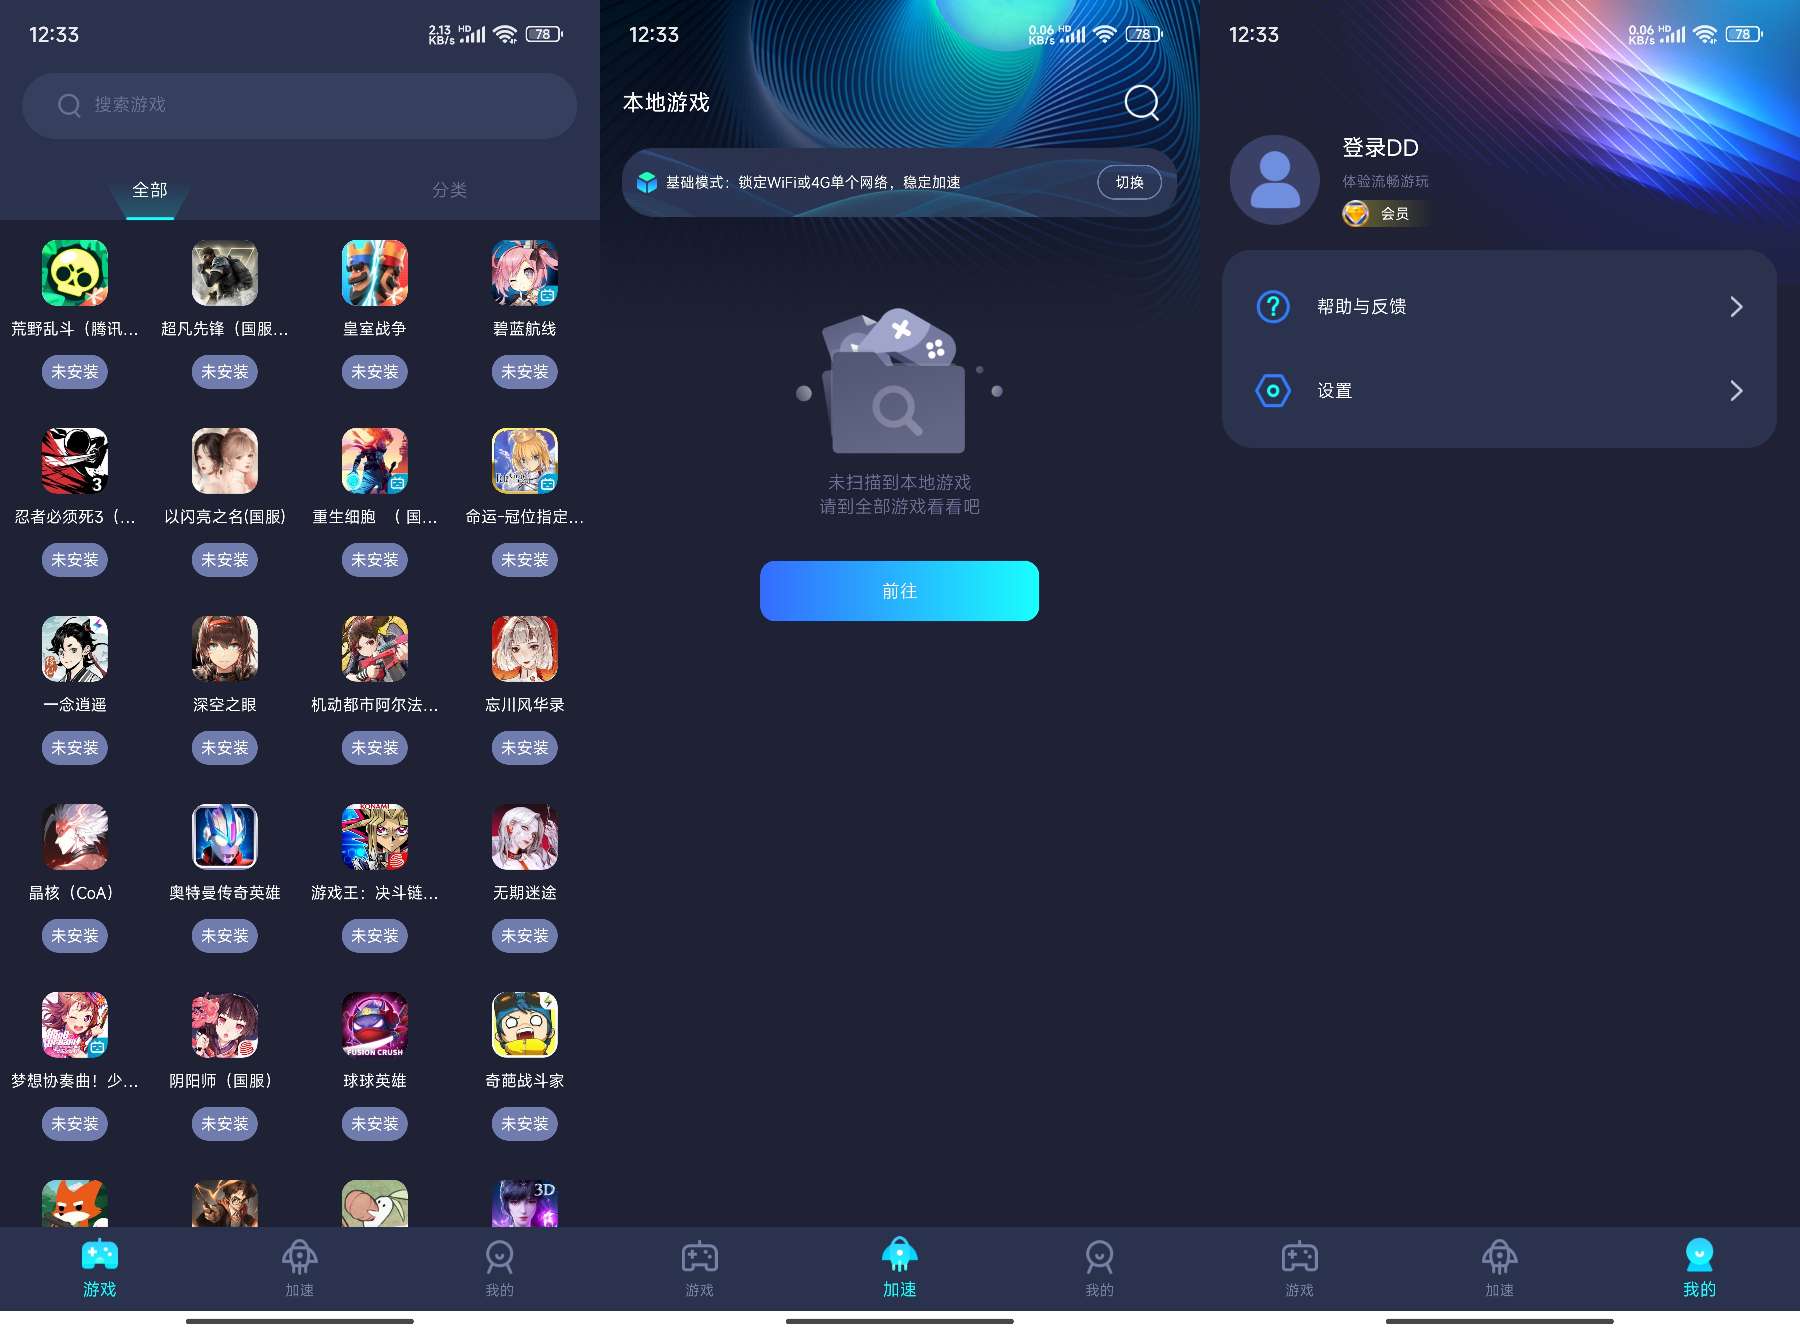Select the 球球英雄 game icon
Image resolution: width=1800 pixels, height=1335 pixels.
375,1025
